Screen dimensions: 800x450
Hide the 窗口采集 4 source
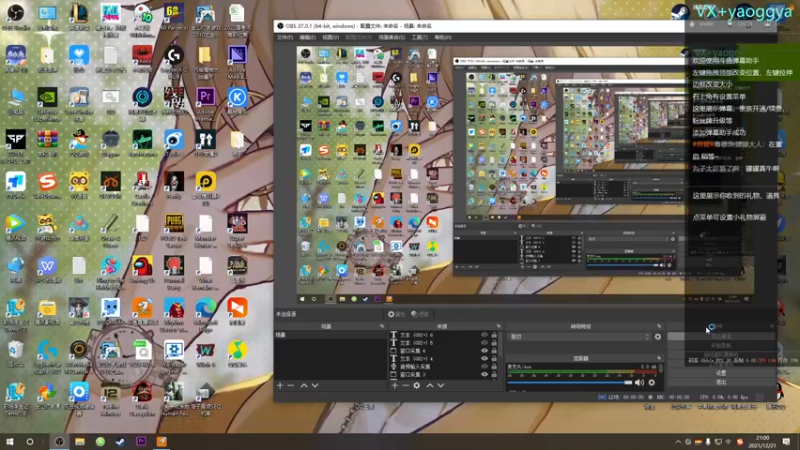pyautogui.click(x=484, y=351)
